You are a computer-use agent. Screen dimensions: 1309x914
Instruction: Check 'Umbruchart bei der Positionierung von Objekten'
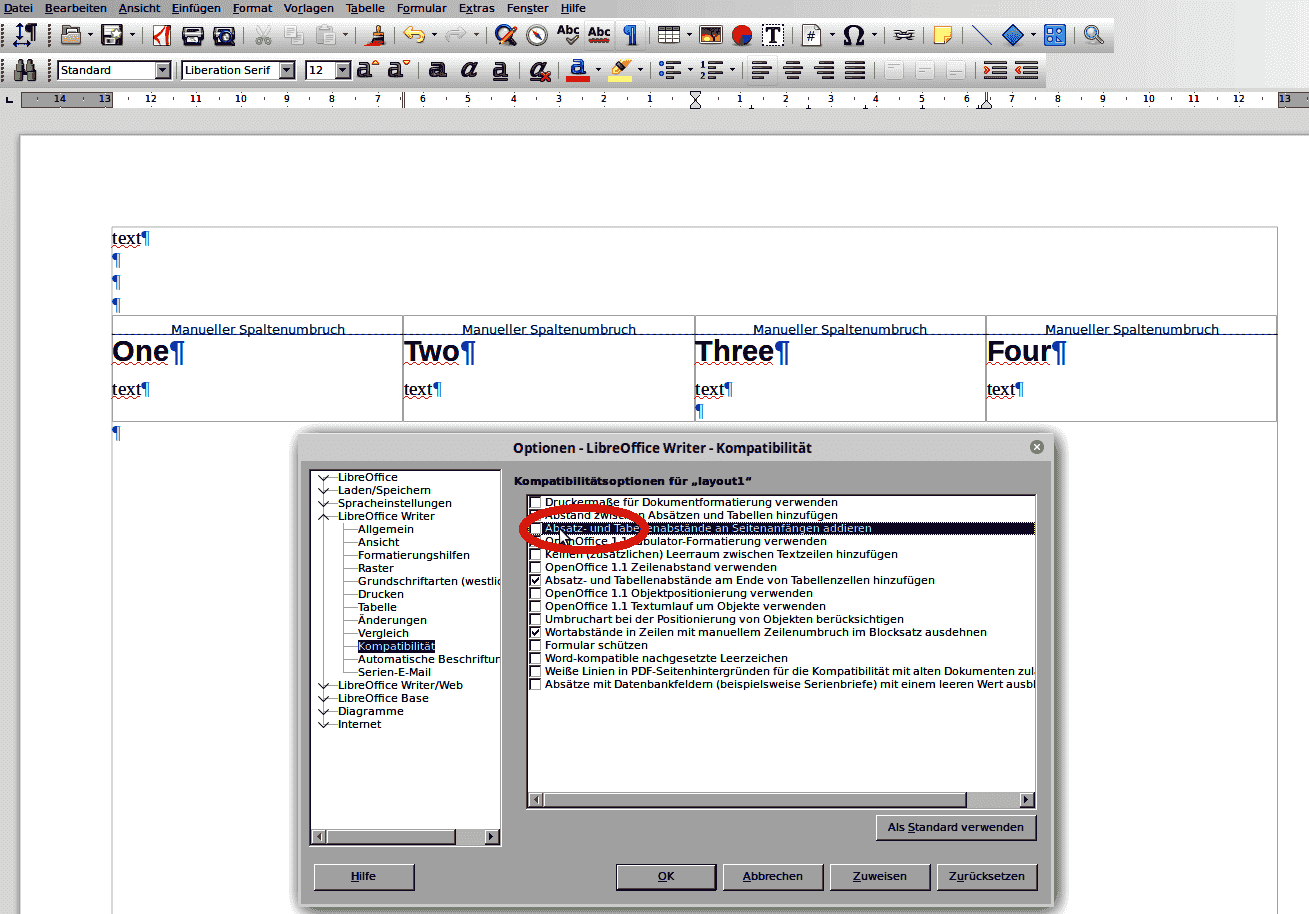click(536, 619)
